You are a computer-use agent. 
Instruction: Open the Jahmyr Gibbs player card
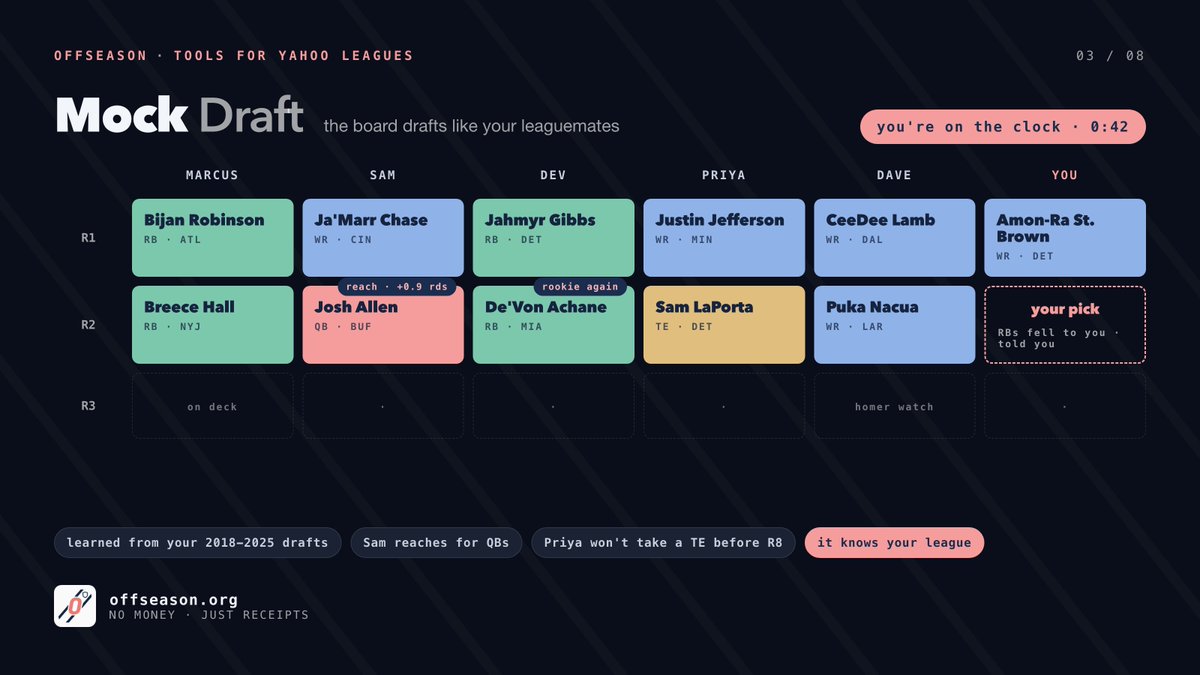[x=554, y=238]
